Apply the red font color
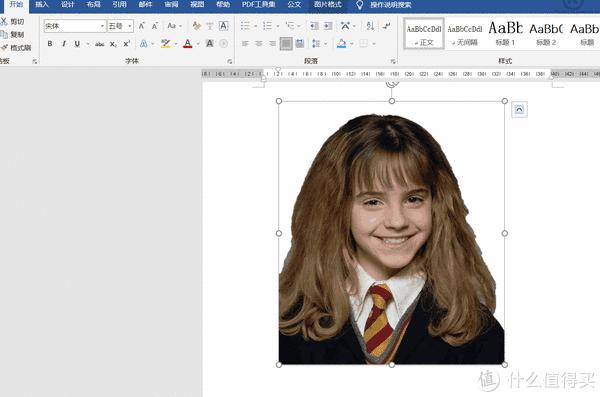Viewport: 600px width, 397px height. (188, 44)
